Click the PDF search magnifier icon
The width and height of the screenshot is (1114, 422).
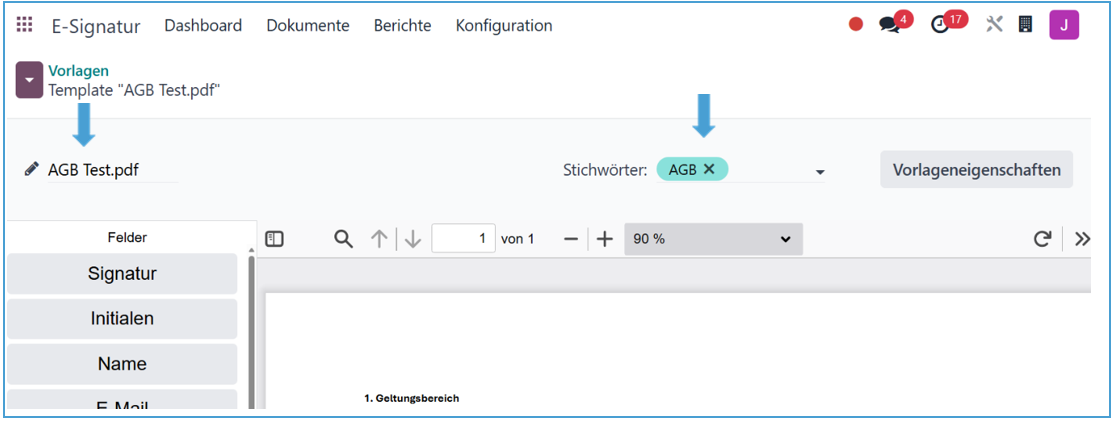343,239
